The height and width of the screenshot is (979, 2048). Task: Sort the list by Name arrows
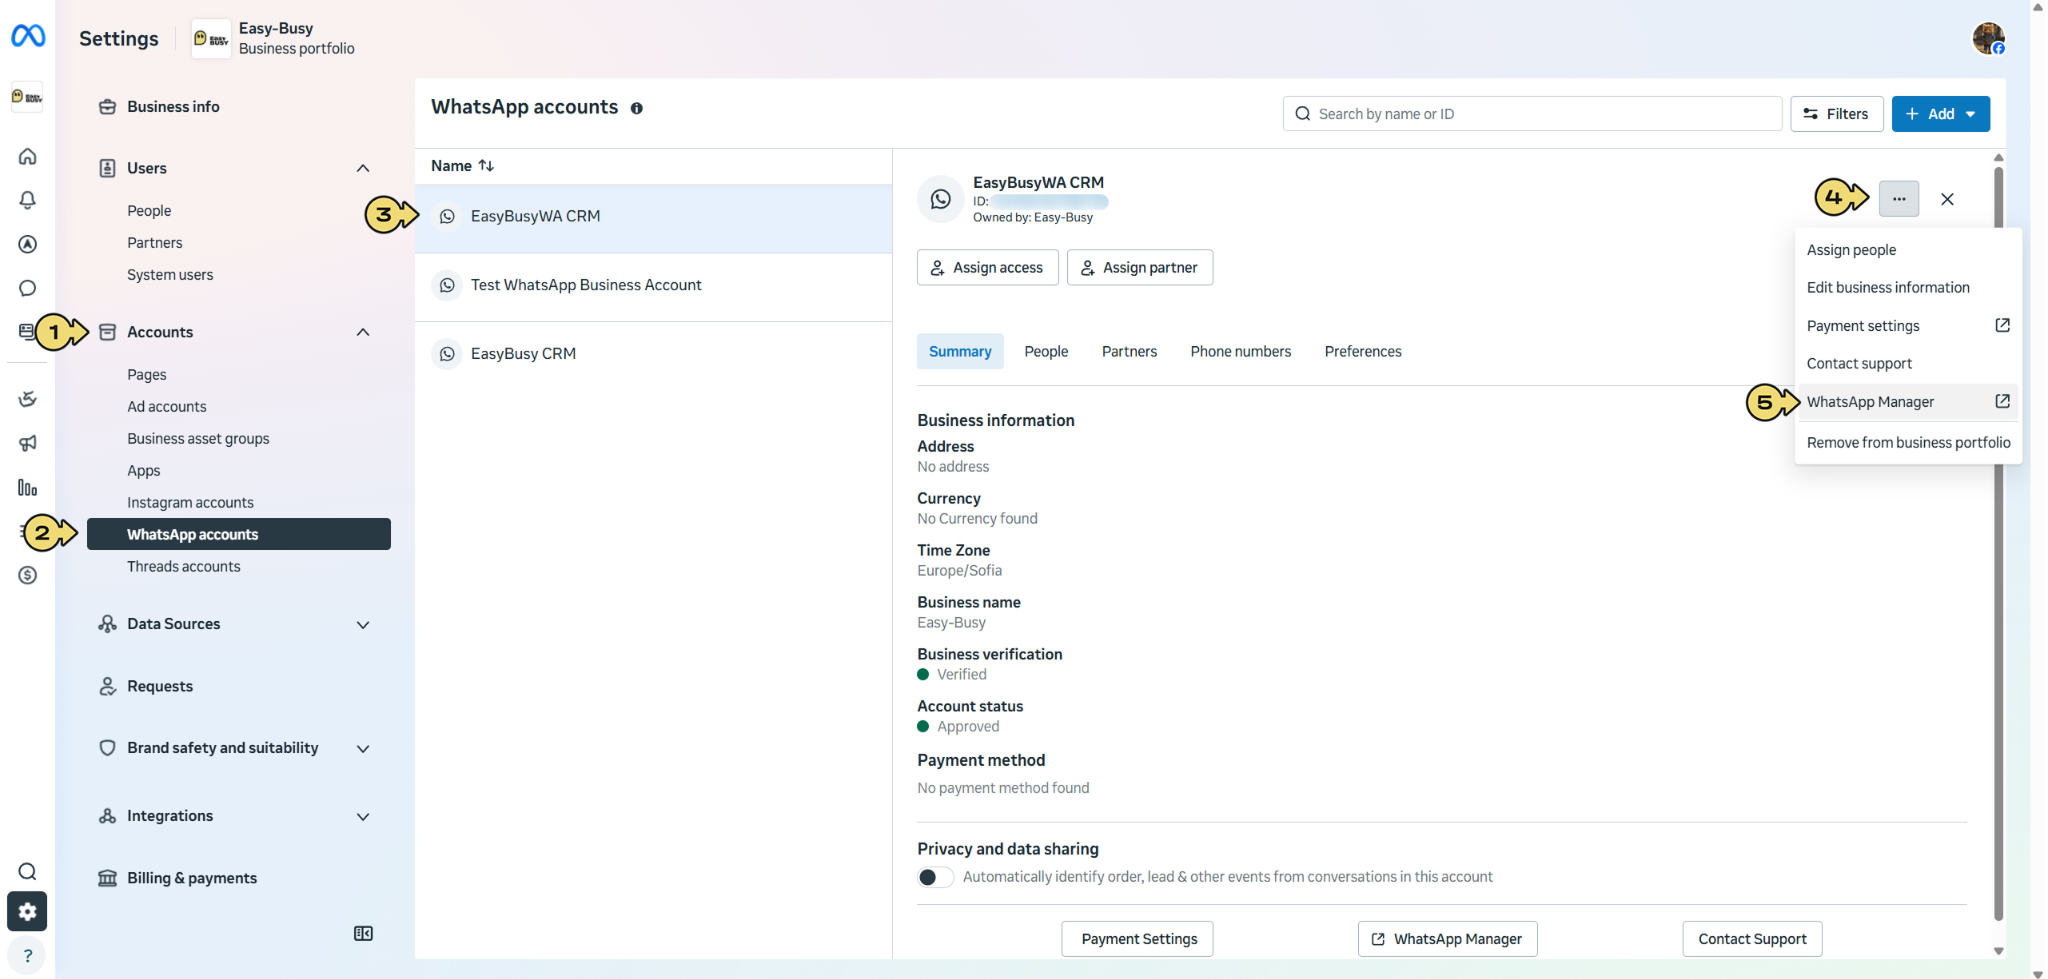(486, 166)
